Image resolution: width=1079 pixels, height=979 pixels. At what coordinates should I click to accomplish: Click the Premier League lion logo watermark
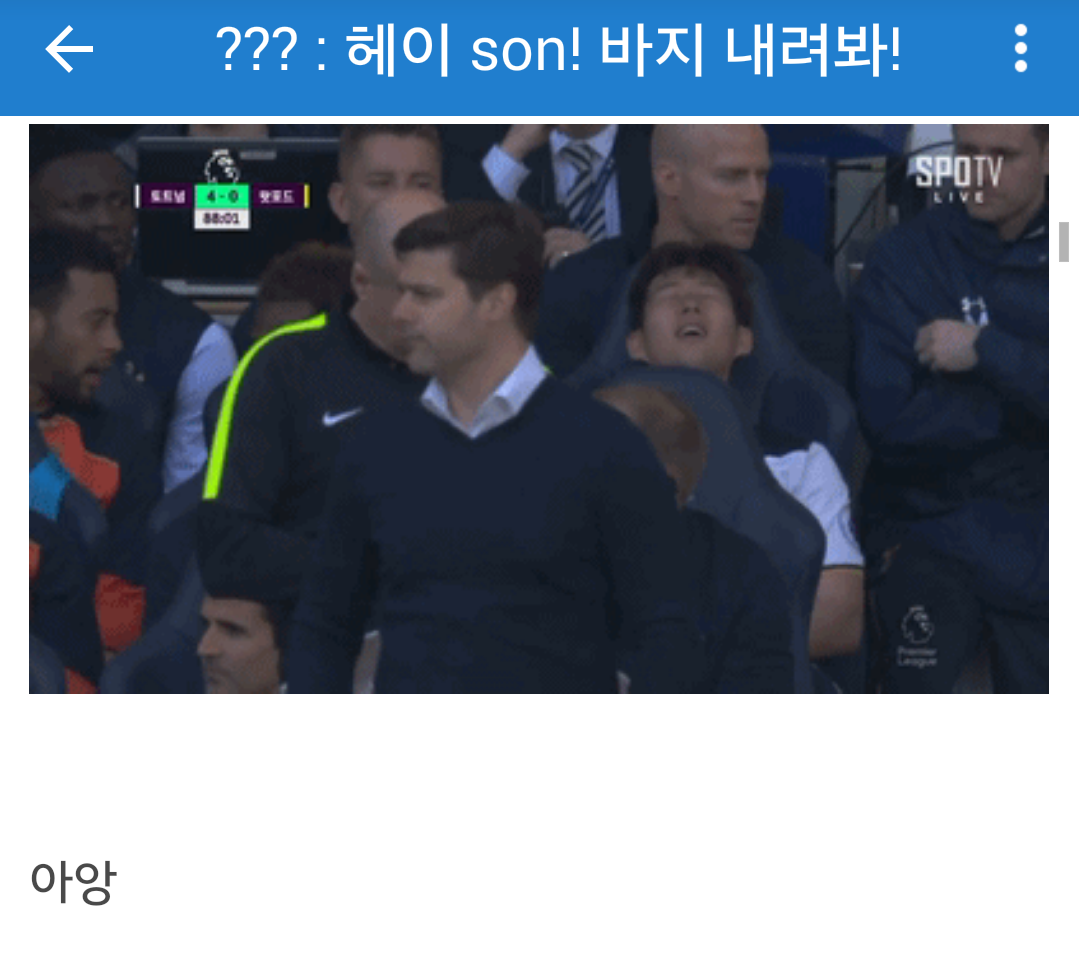pos(917,636)
